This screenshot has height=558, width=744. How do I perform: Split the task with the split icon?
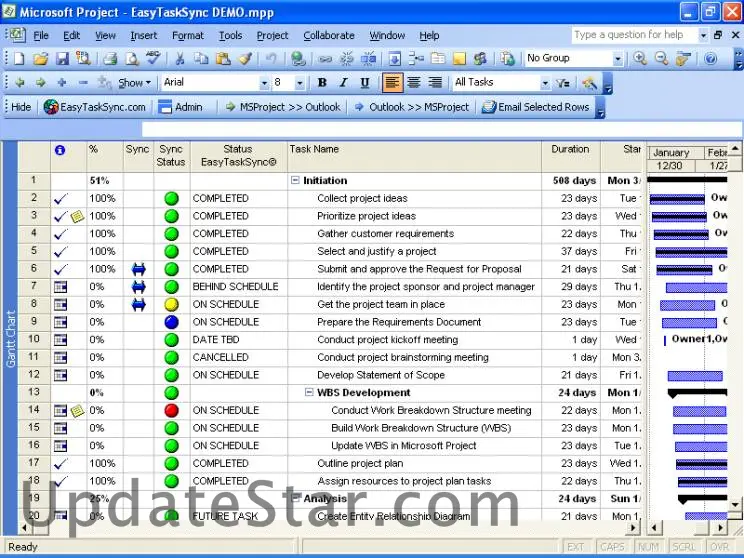point(368,59)
